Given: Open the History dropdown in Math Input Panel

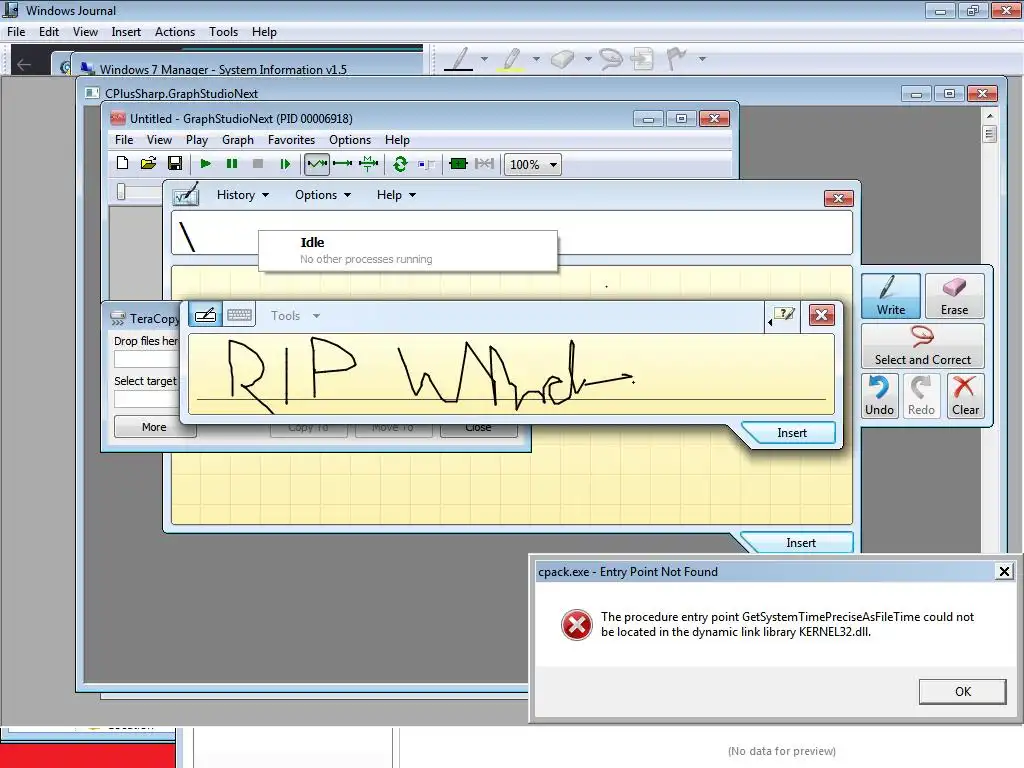Looking at the screenshot, I should pyautogui.click(x=243, y=195).
